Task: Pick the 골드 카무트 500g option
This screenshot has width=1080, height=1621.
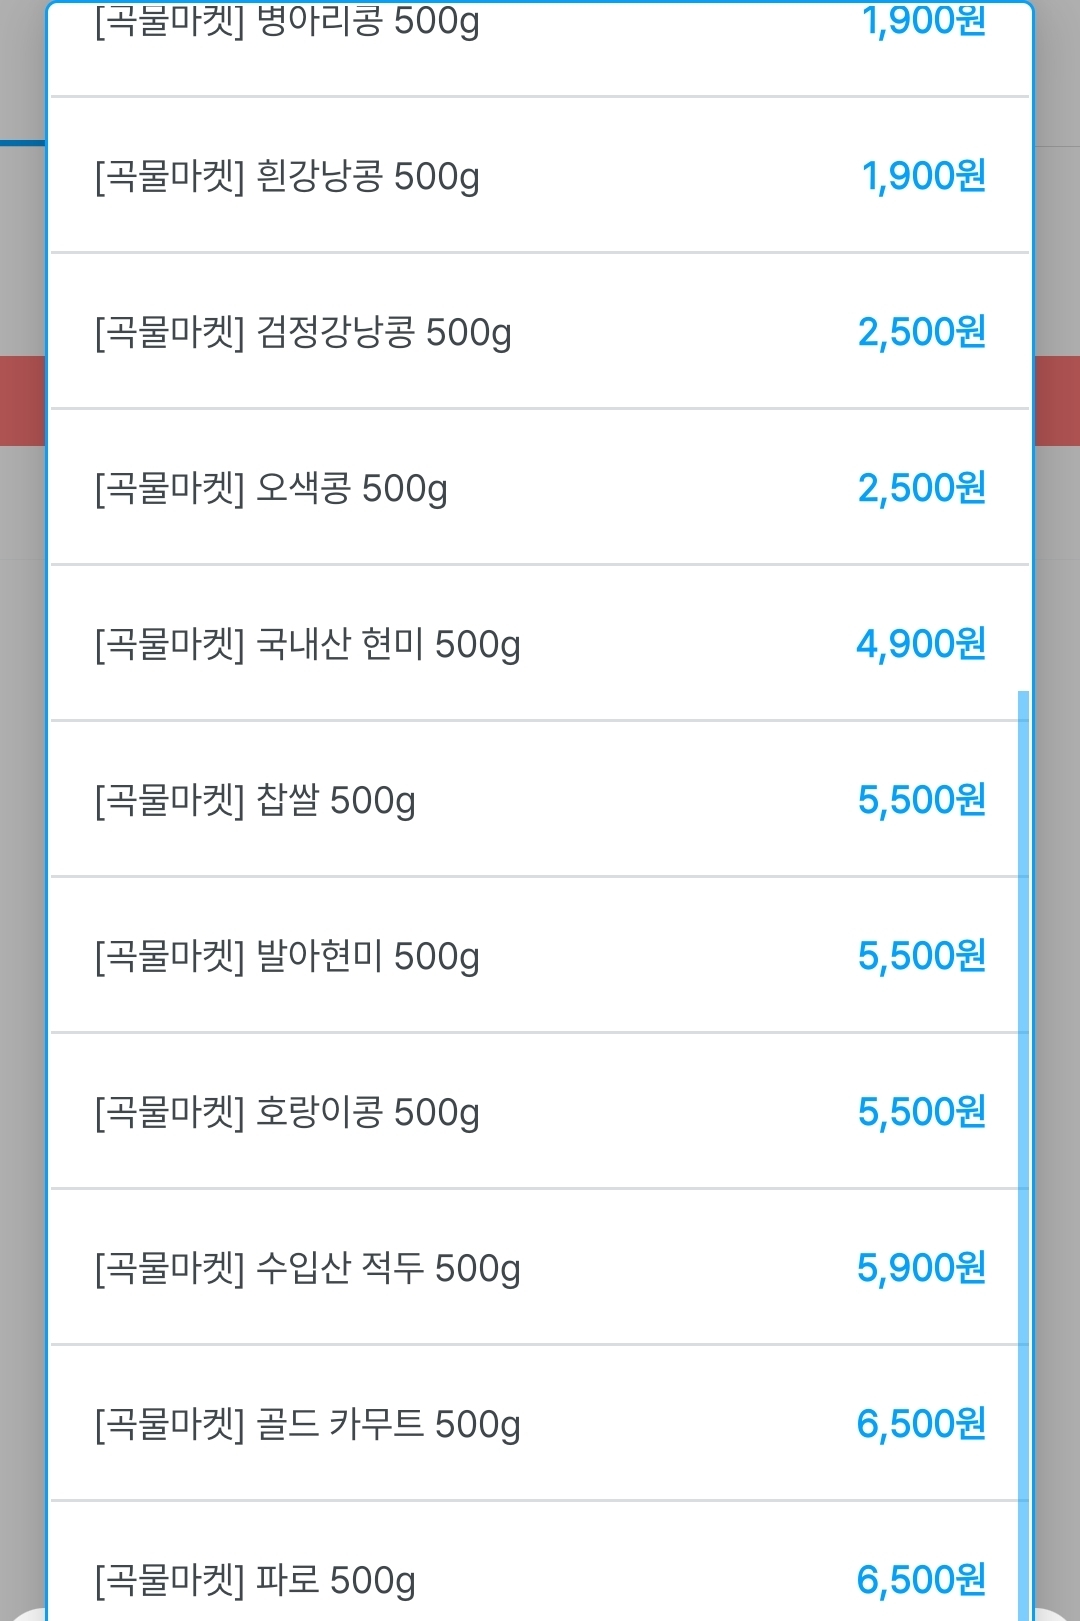Action: [x=308, y=1425]
